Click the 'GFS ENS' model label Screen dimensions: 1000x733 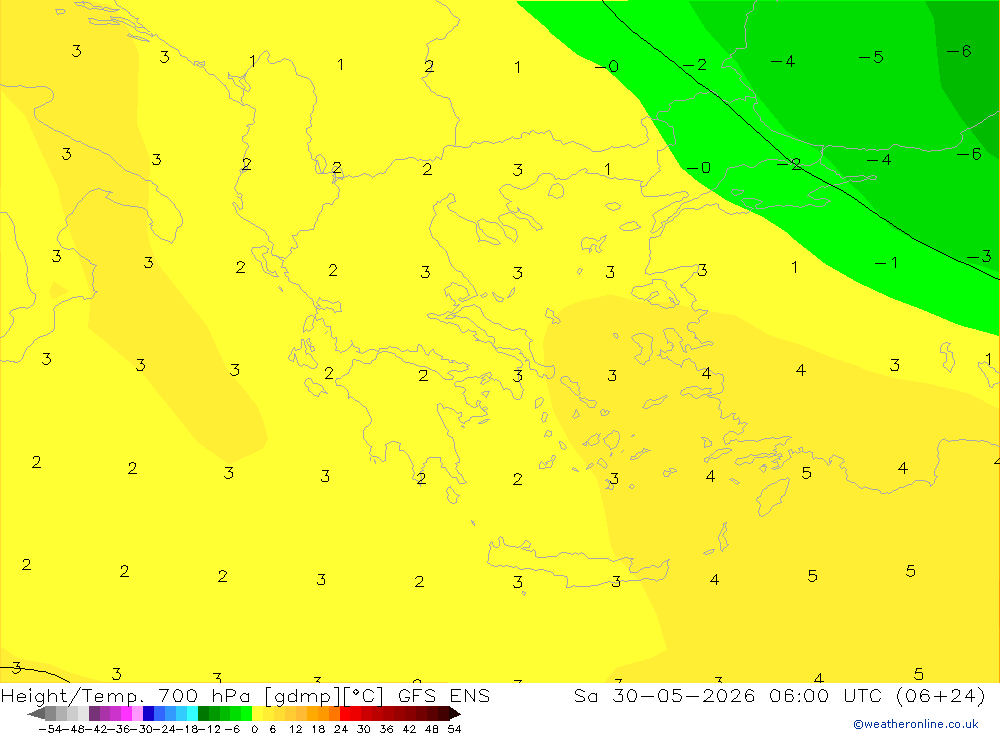[x=444, y=695]
